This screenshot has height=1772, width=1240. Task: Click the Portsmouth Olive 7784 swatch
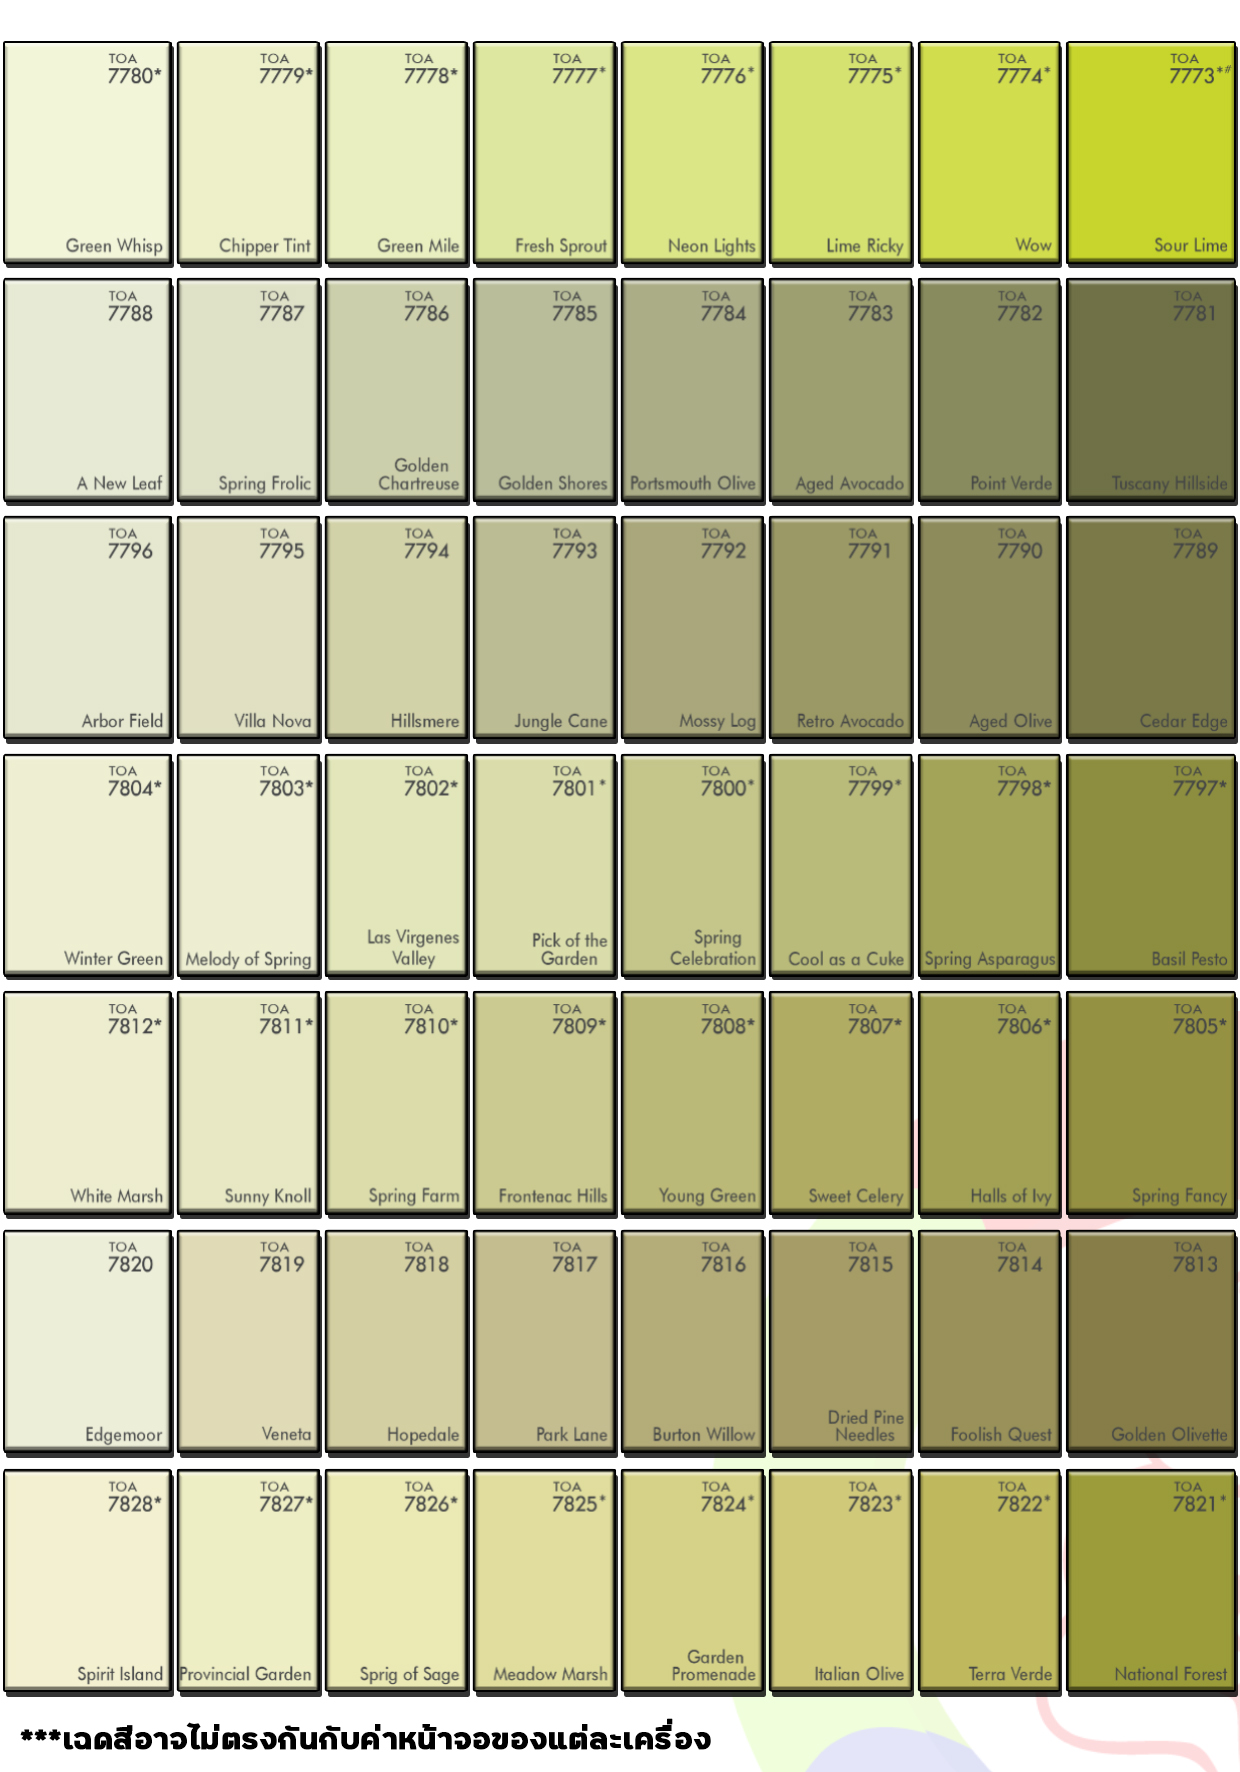pyautogui.click(x=692, y=390)
